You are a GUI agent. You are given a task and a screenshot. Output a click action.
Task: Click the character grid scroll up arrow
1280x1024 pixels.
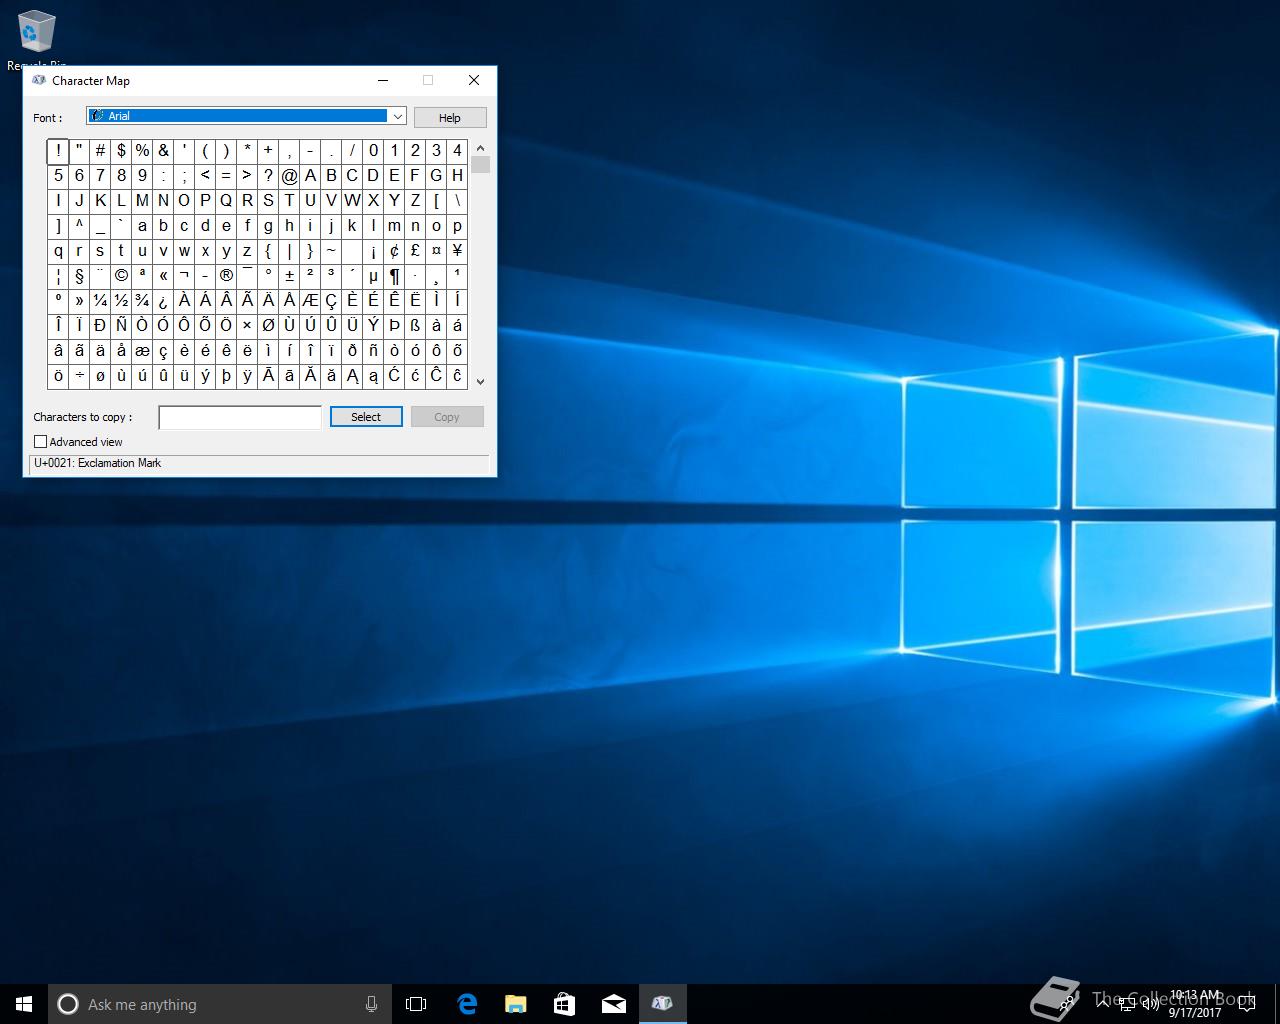[480, 148]
